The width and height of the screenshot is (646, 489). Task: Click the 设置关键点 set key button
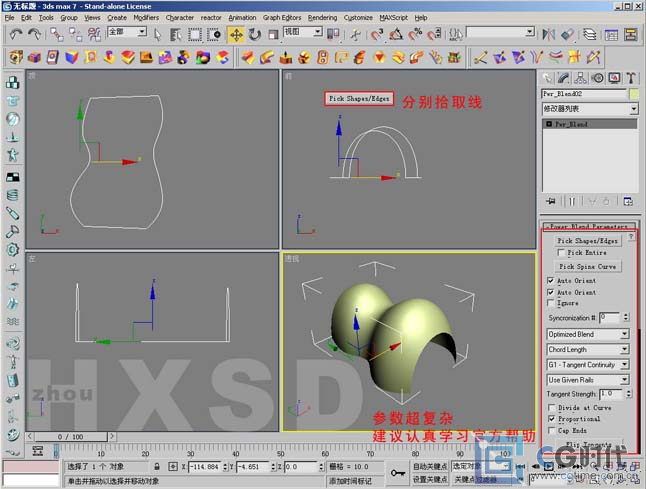pyautogui.click(x=430, y=479)
